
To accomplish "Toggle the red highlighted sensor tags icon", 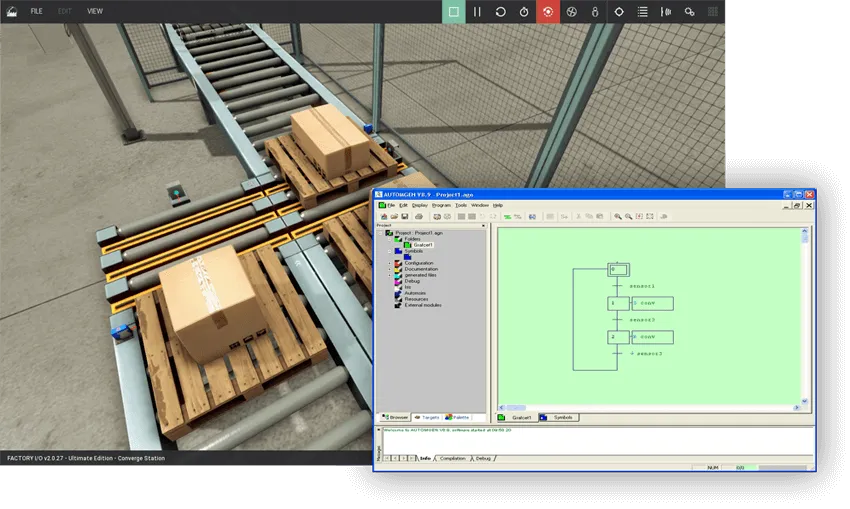I will [548, 11].
